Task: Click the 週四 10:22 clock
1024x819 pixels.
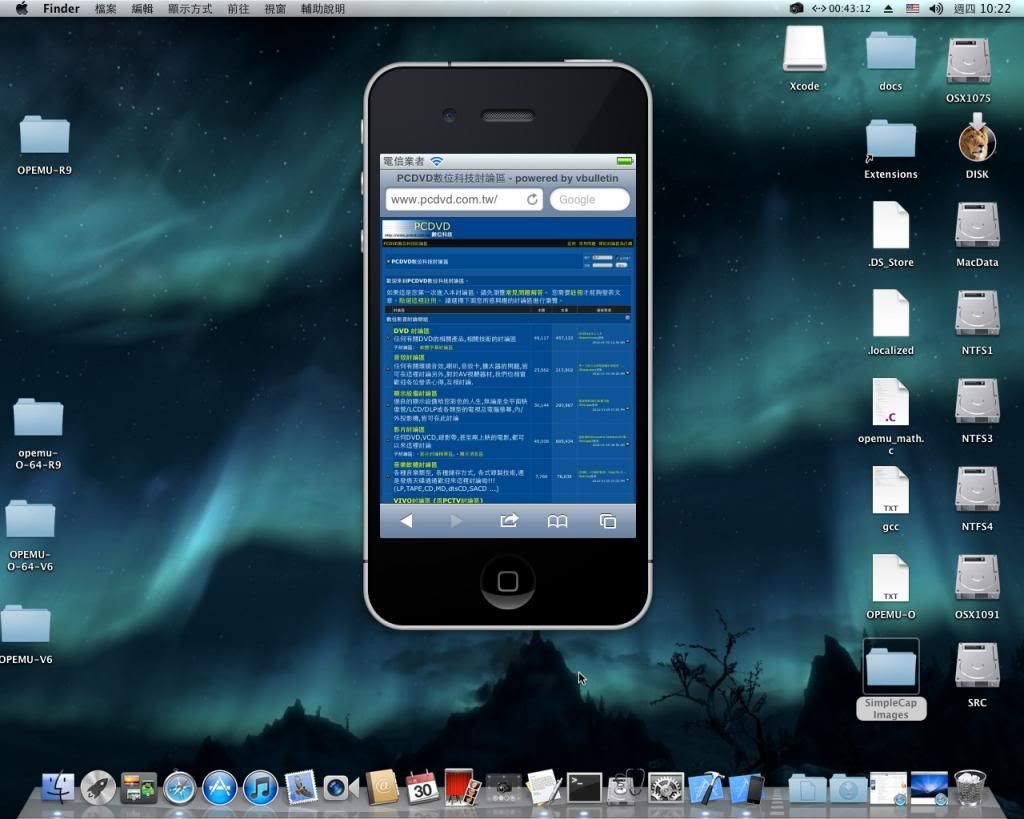Action: click(x=982, y=8)
